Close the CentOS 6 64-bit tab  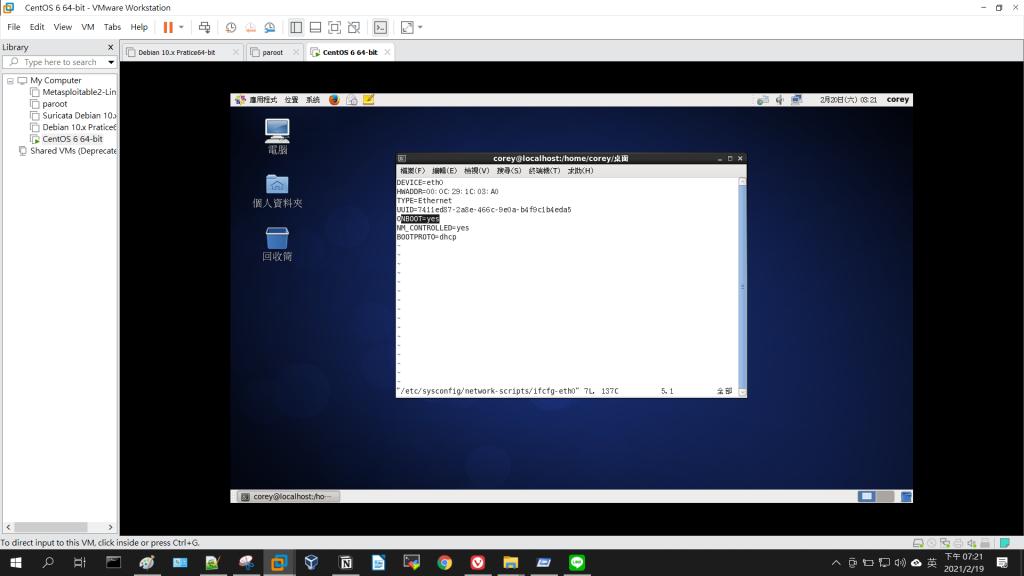tap(387, 52)
